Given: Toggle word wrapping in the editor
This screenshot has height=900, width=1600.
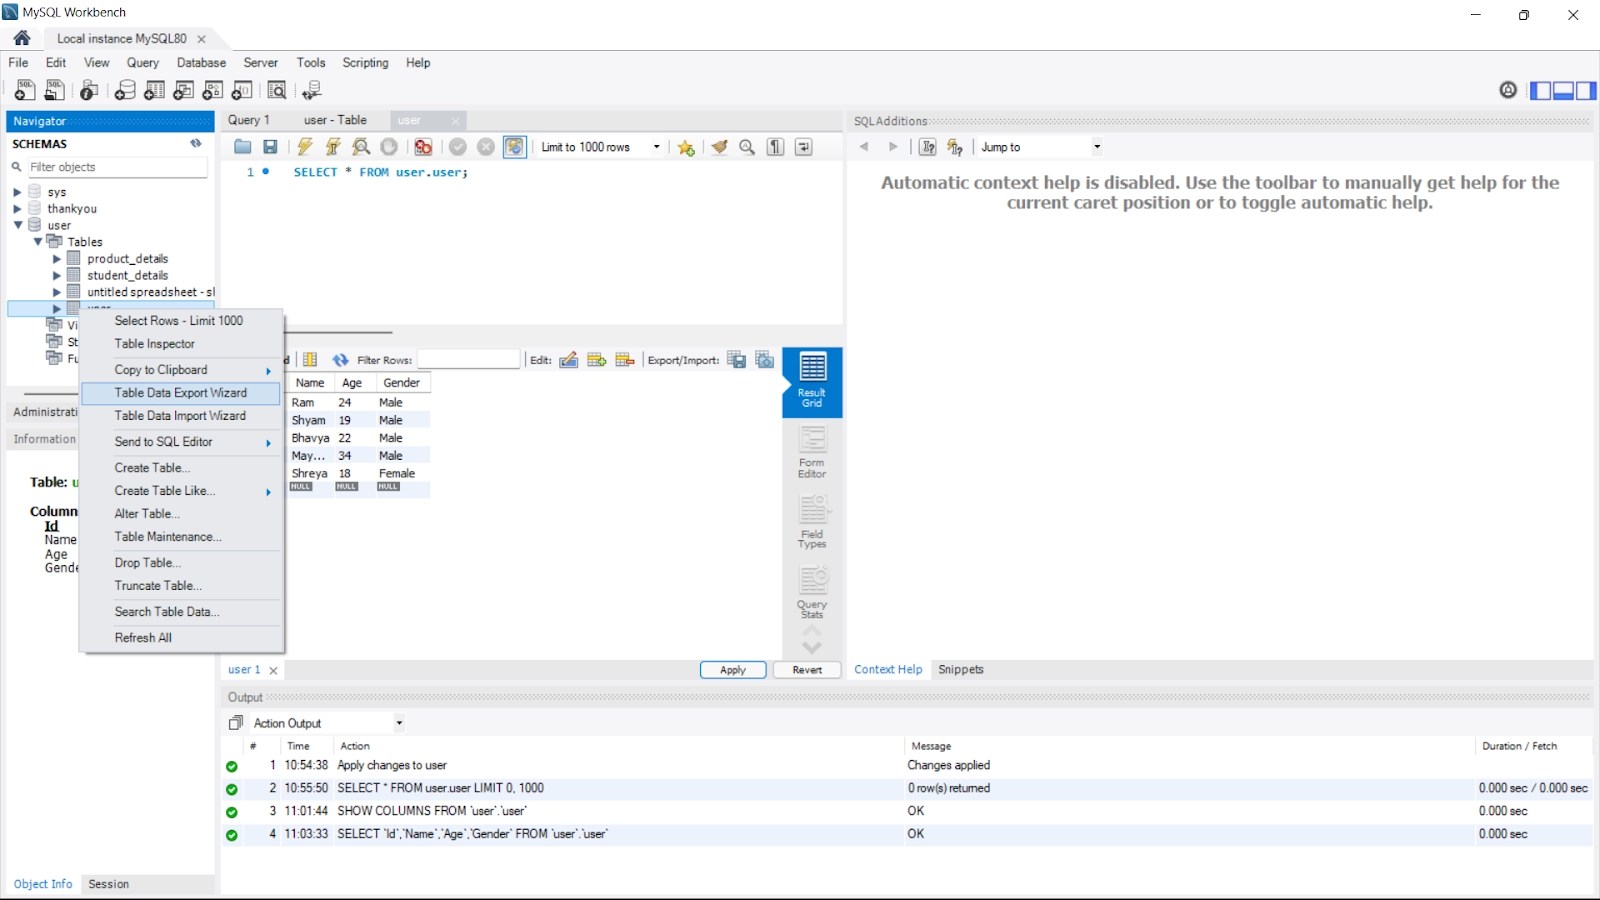Looking at the screenshot, I should pos(803,147).
